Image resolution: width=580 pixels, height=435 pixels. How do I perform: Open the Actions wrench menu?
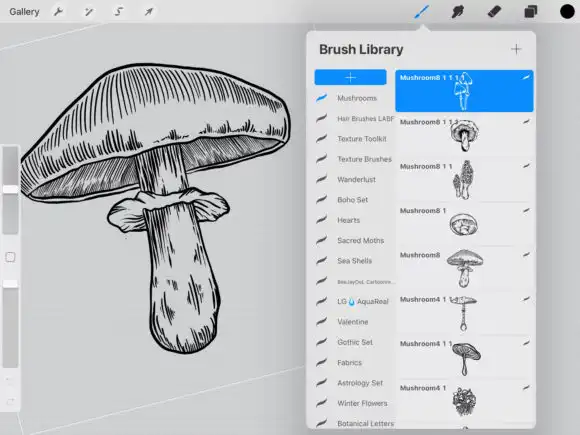pos(58,11)
